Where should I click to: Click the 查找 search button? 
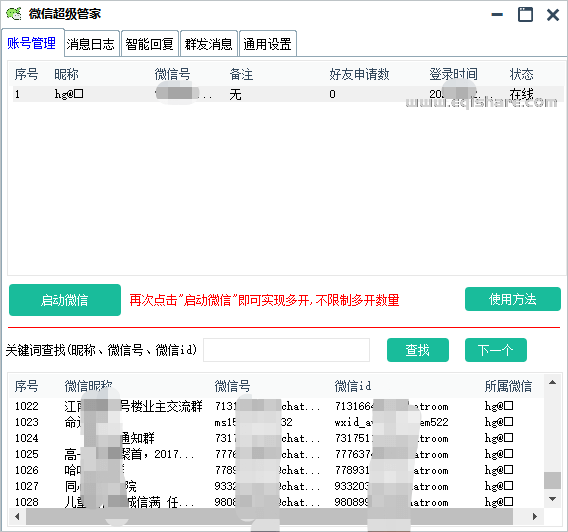click(x=418, y=350)
